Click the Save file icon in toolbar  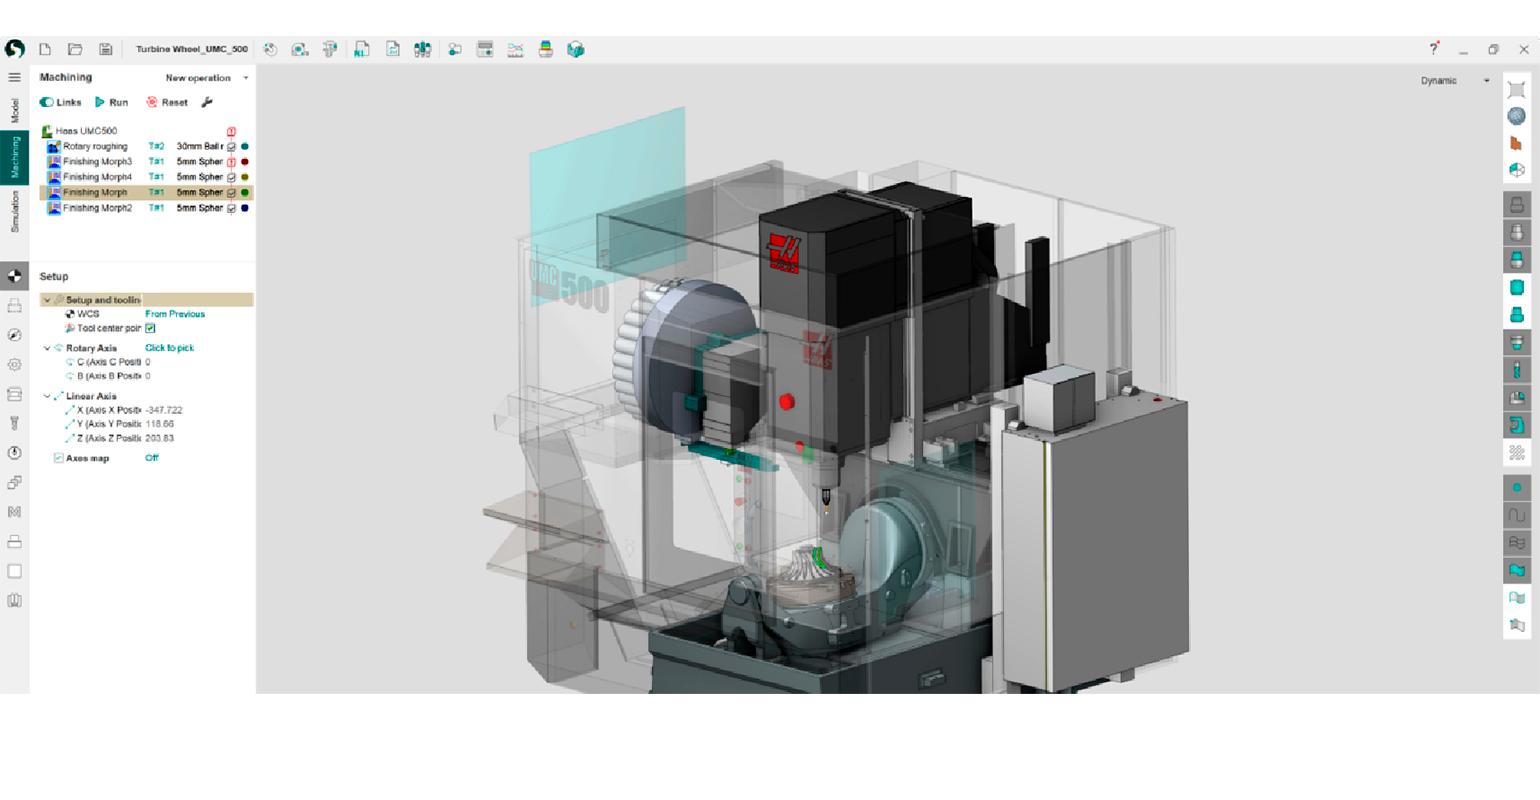pyautogui.click(x=105, y=49)
